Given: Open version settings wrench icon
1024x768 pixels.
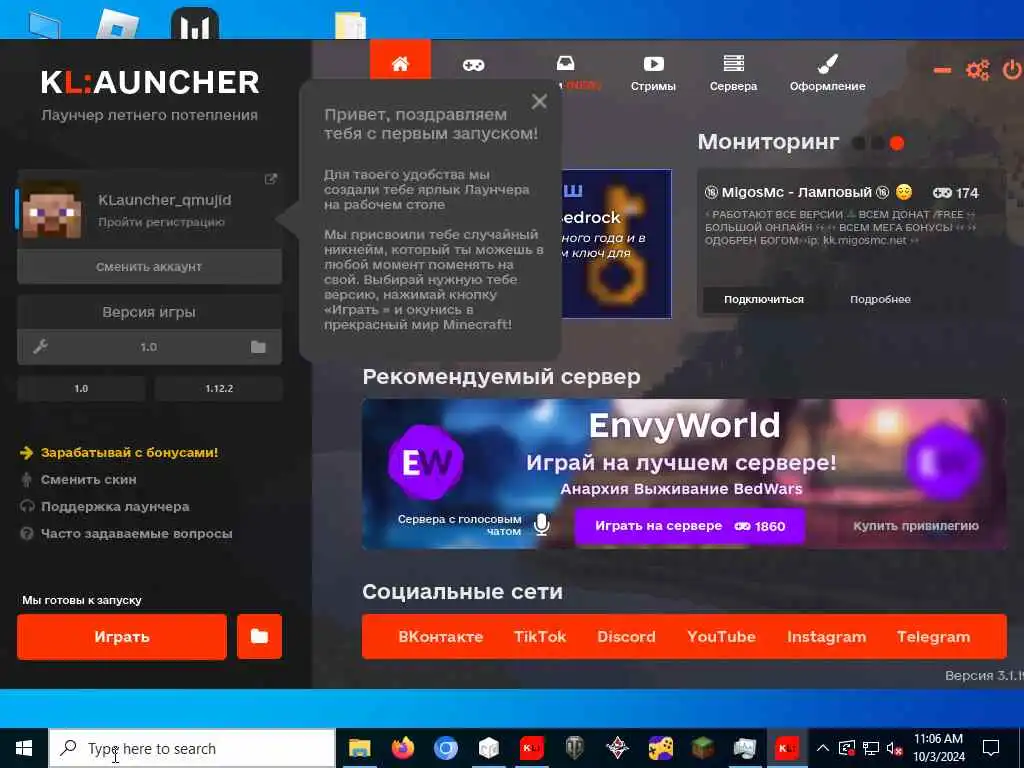Looking at the screenshot, I should [x=40, y=347].
